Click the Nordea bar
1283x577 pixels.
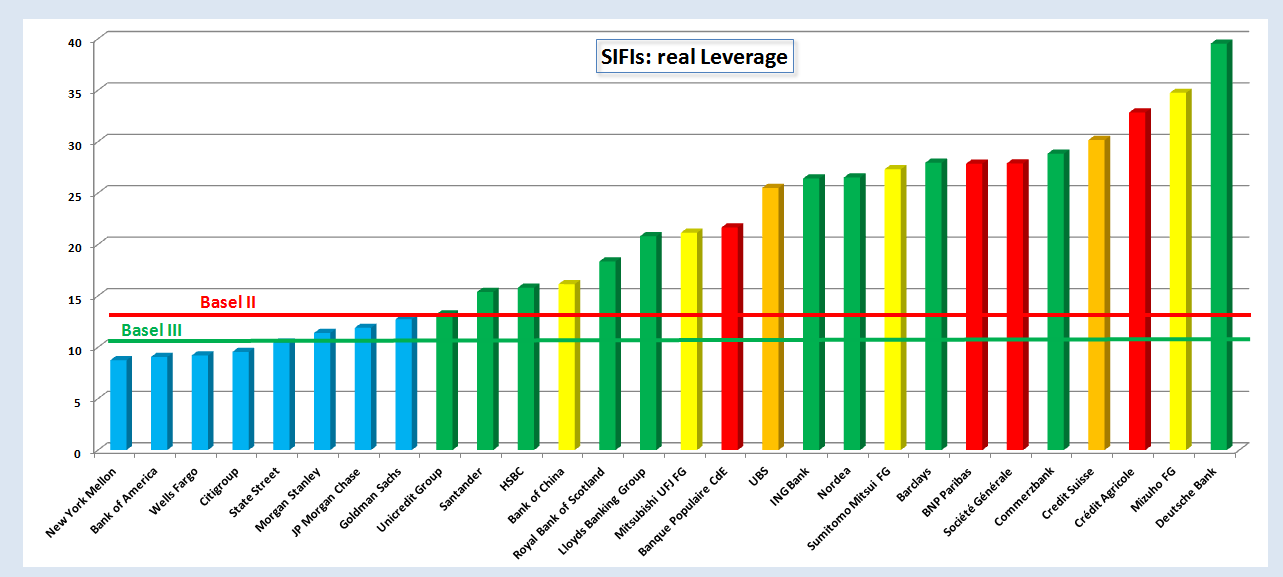point(854,312)
